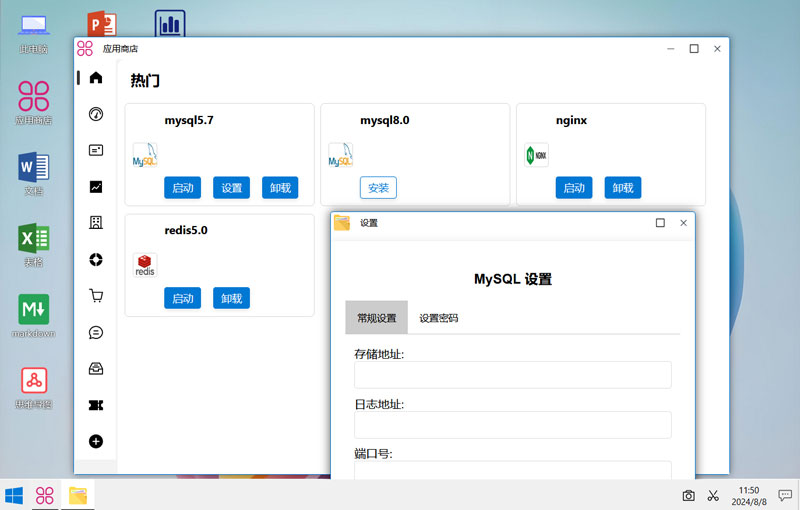
Task: Click the 日志地址 input field
Action: [513, 425]
